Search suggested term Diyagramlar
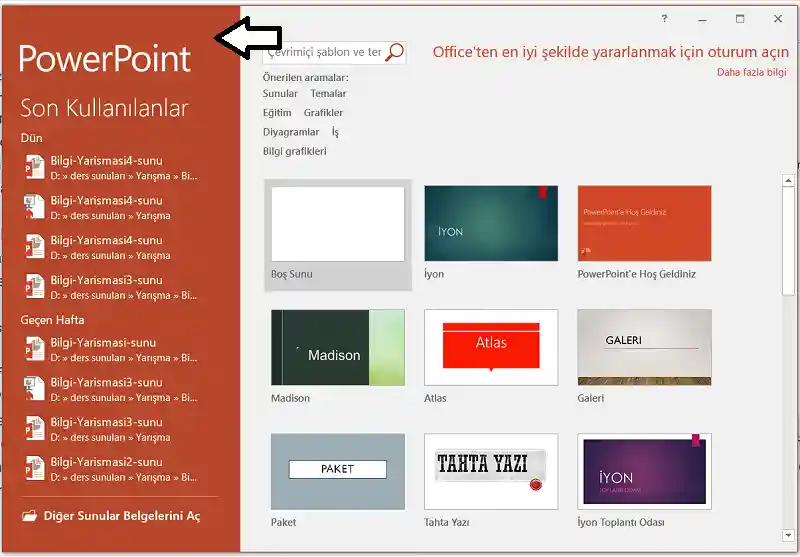 click(291, 132)
